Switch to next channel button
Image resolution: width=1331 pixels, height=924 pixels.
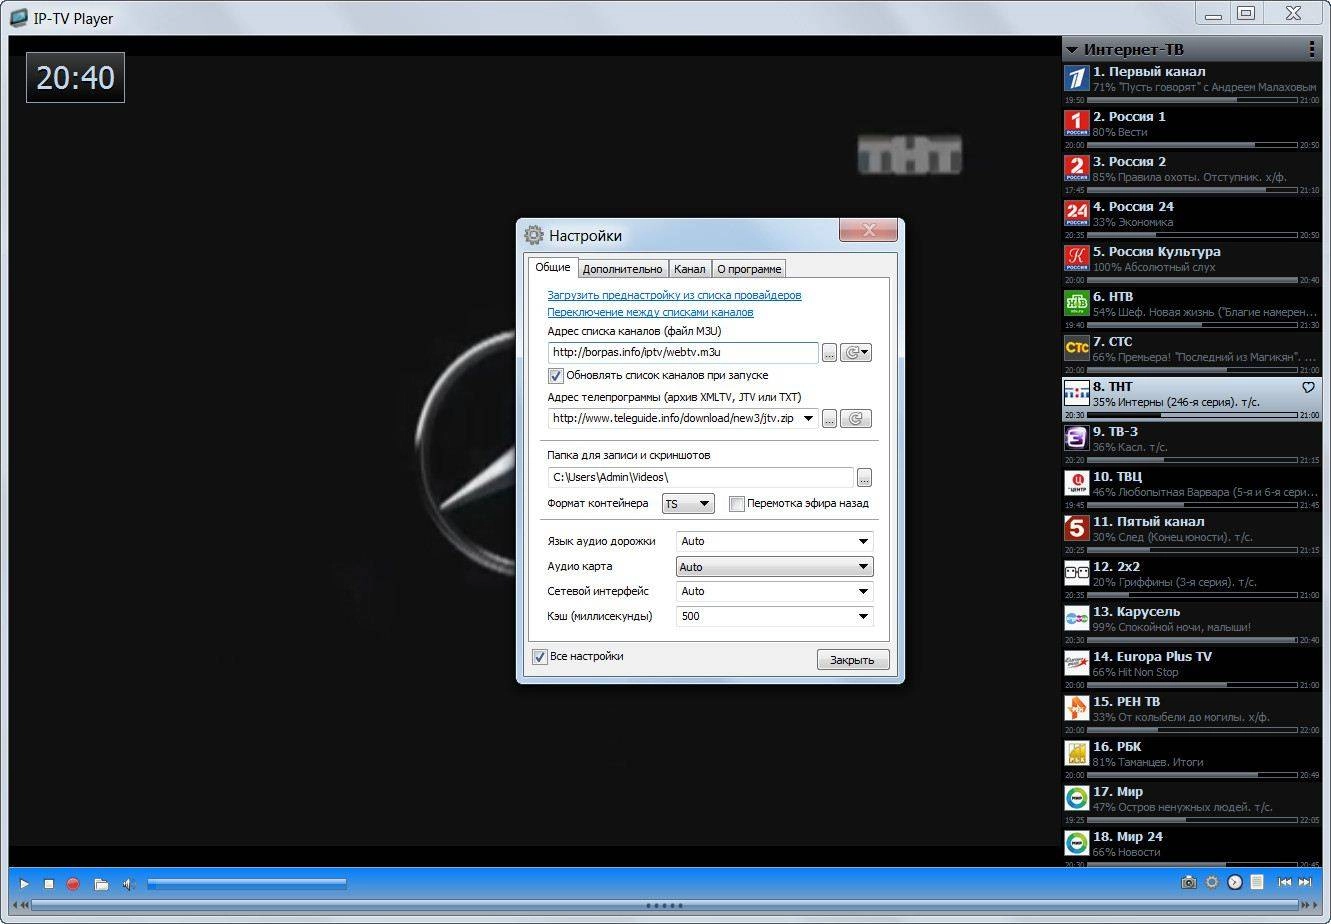point(1305,882)
